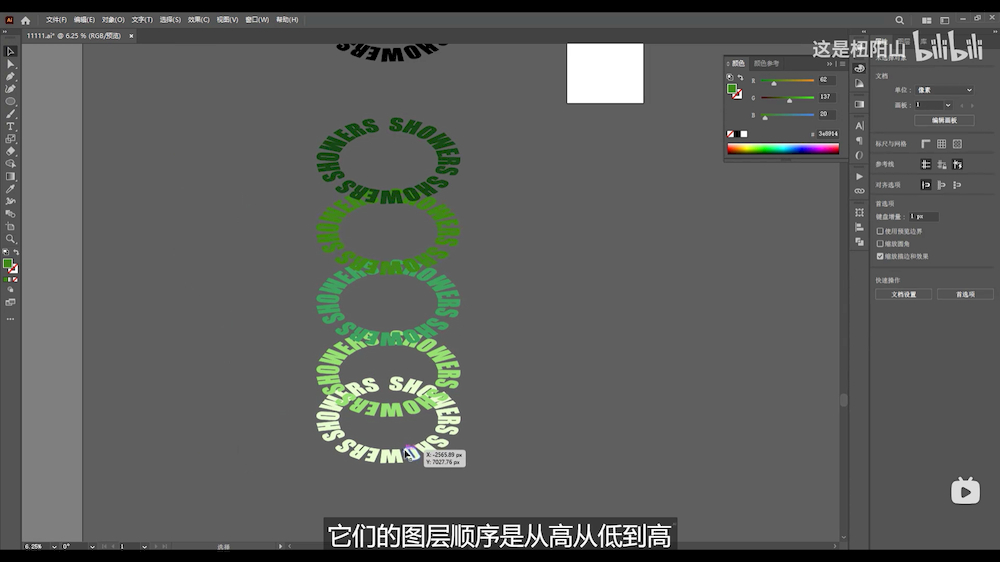Select the Blend tool
The height and width of the screenshot is (562, 1000).
10,214
